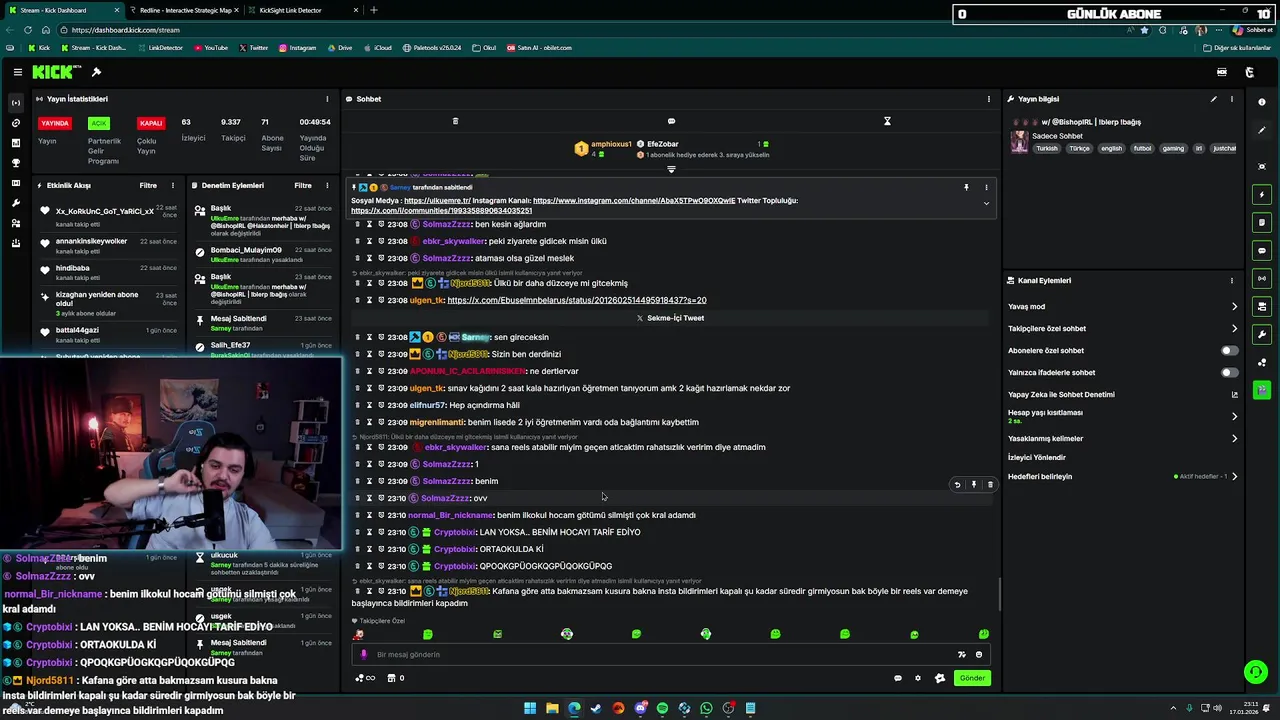Click the info icon in right widget rail

(1262, 102)
